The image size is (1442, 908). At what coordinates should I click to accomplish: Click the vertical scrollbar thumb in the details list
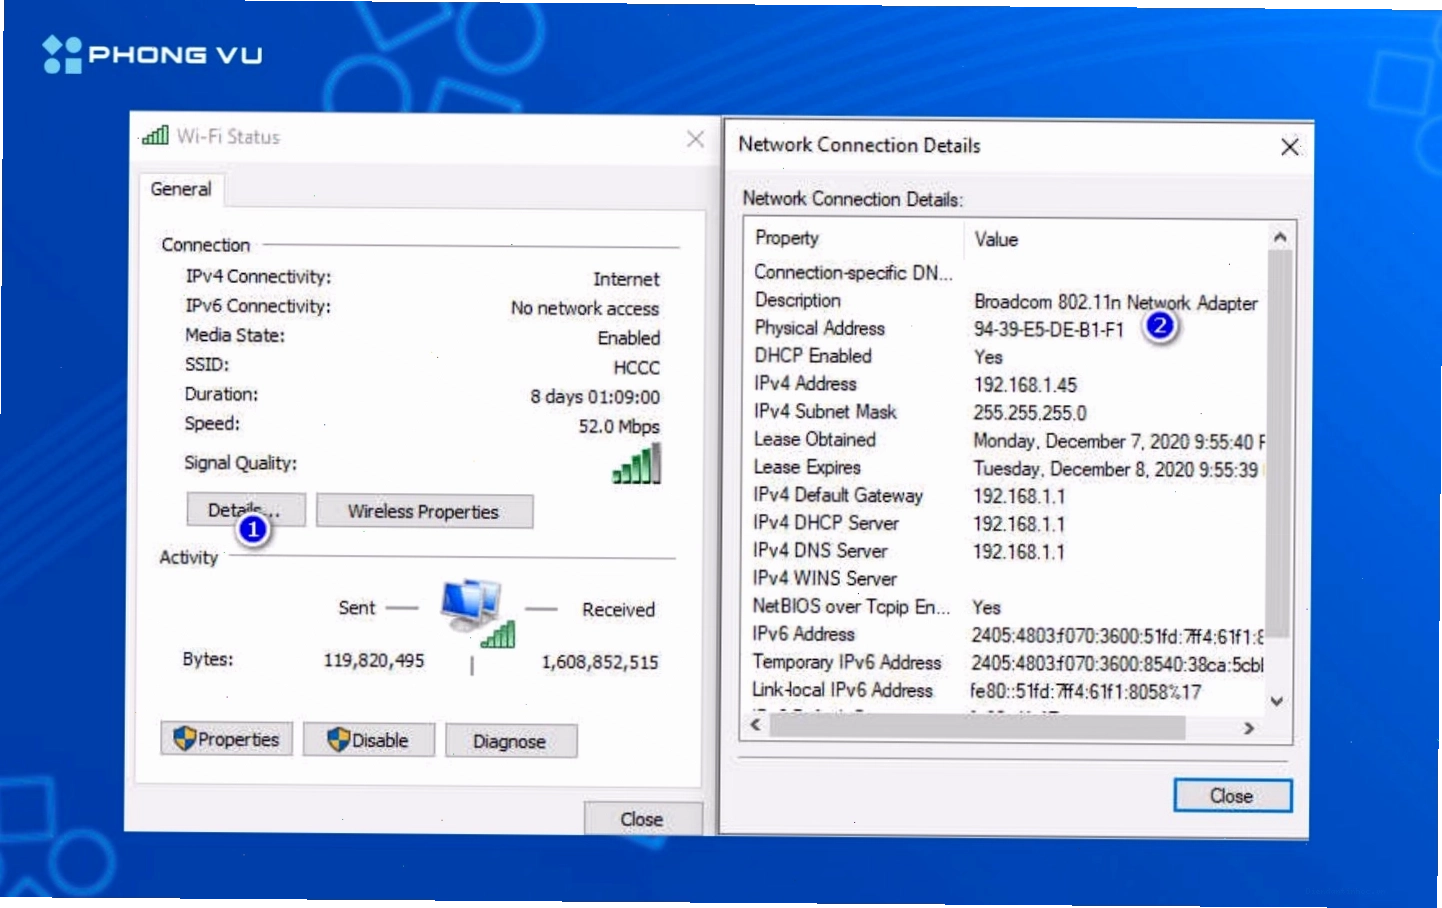click(1279, 444)
